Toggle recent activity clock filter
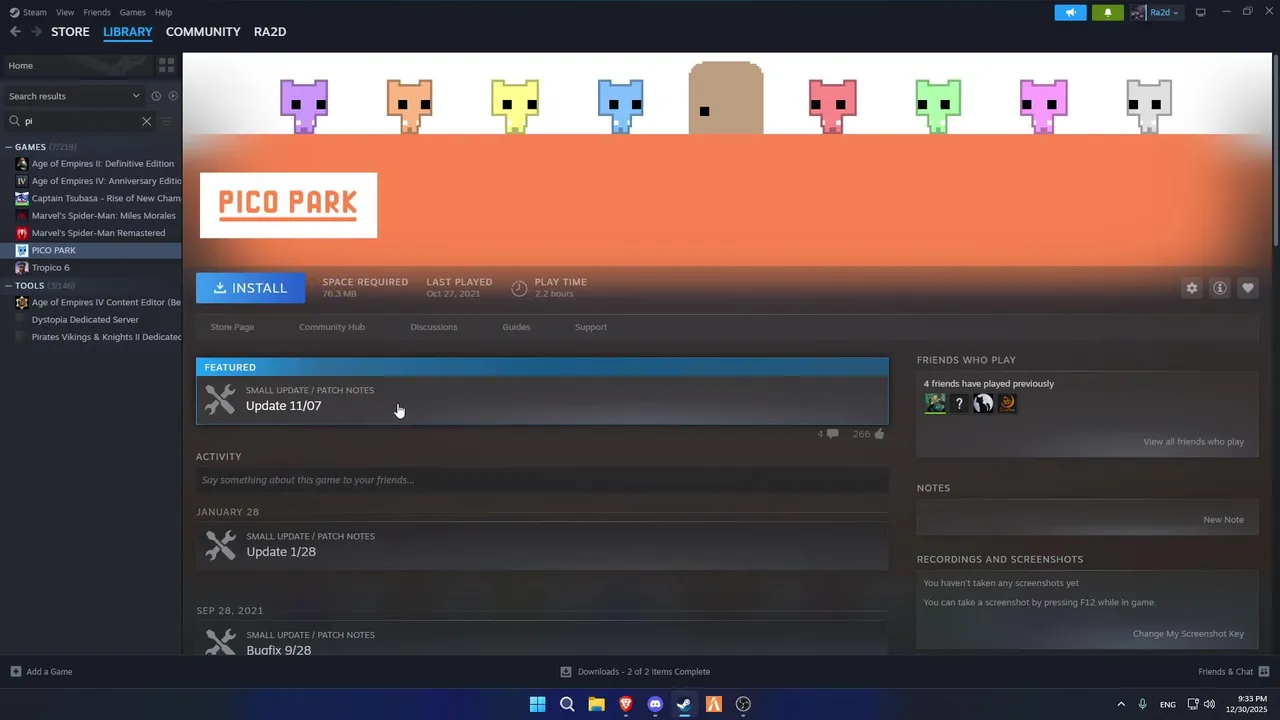The width and height of the screenshot is (1280, 720). [156, 96]
